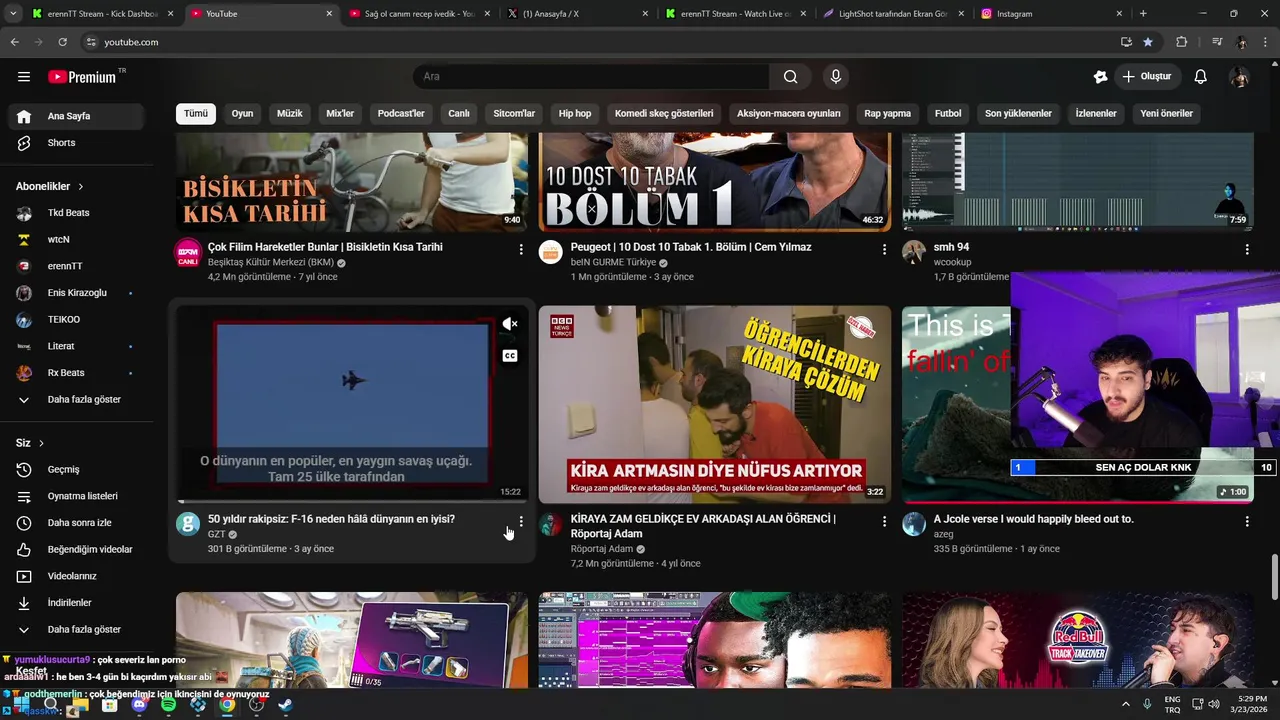Click the YouTube Premium logo
The image size is (1280, 720).
[x=82, y=77]
